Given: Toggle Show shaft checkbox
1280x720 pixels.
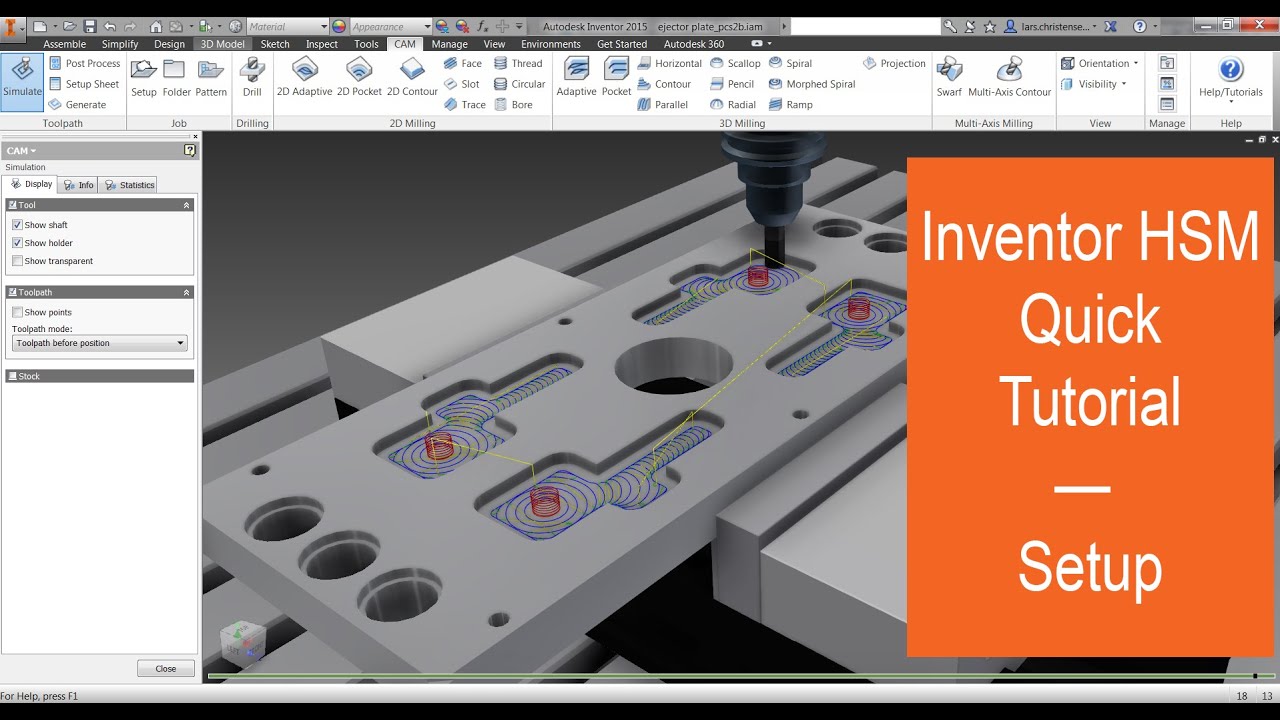Looking at the screenshot, I should pyautogui.click(x=17, y=225).
